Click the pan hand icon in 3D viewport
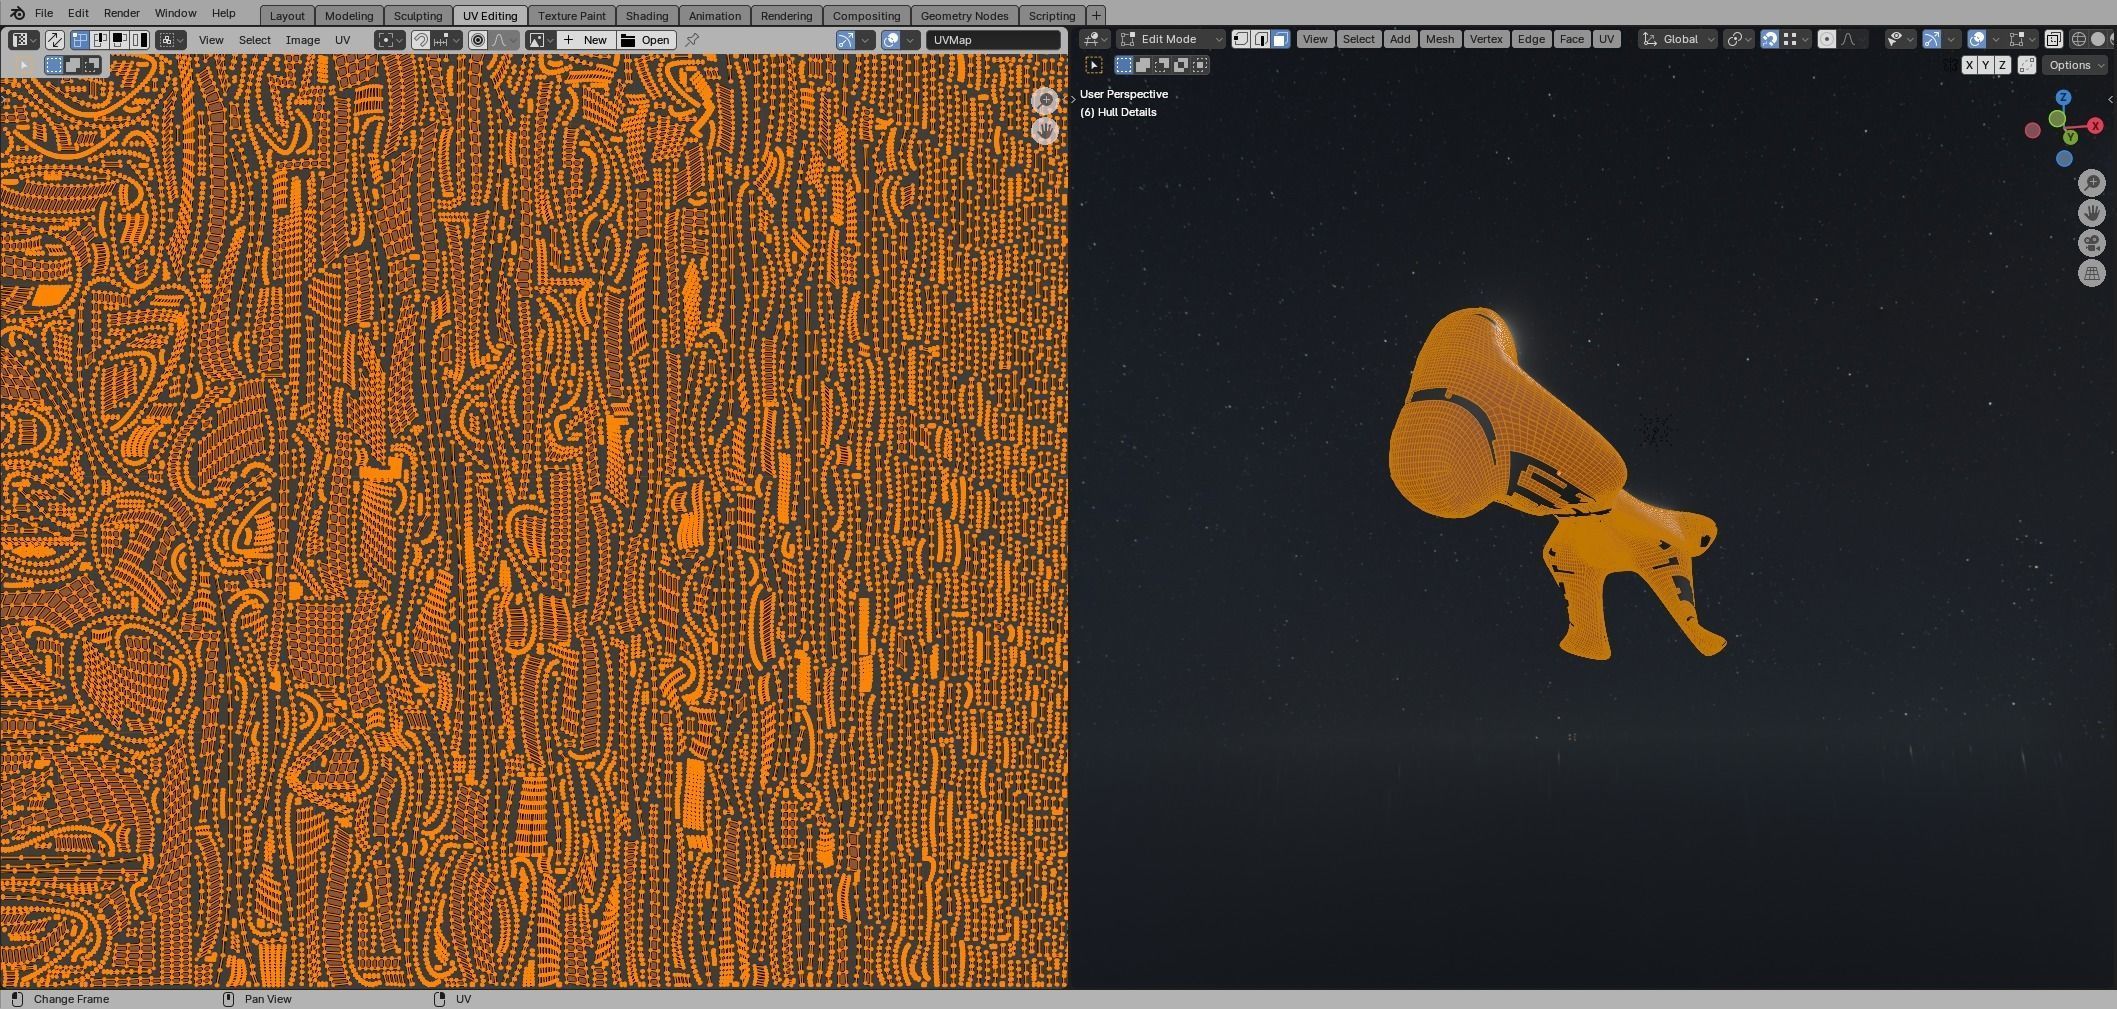The width and height of the screenshot is (2117, 1009). 2092,213
